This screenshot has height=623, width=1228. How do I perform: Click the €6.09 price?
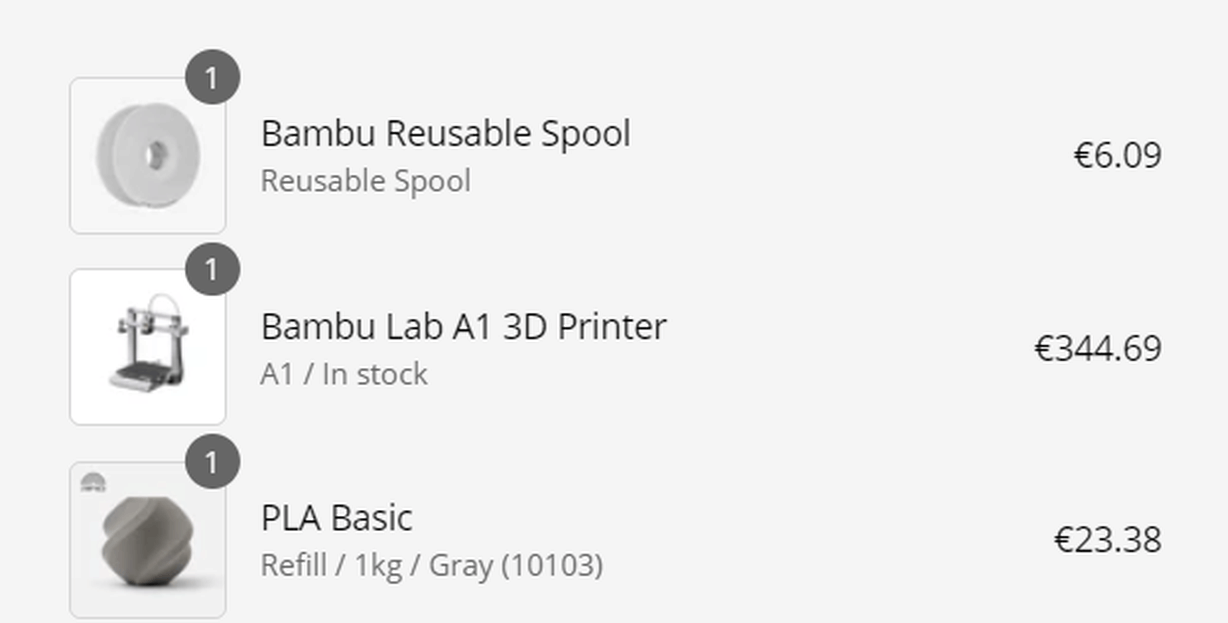(1117, 155)
